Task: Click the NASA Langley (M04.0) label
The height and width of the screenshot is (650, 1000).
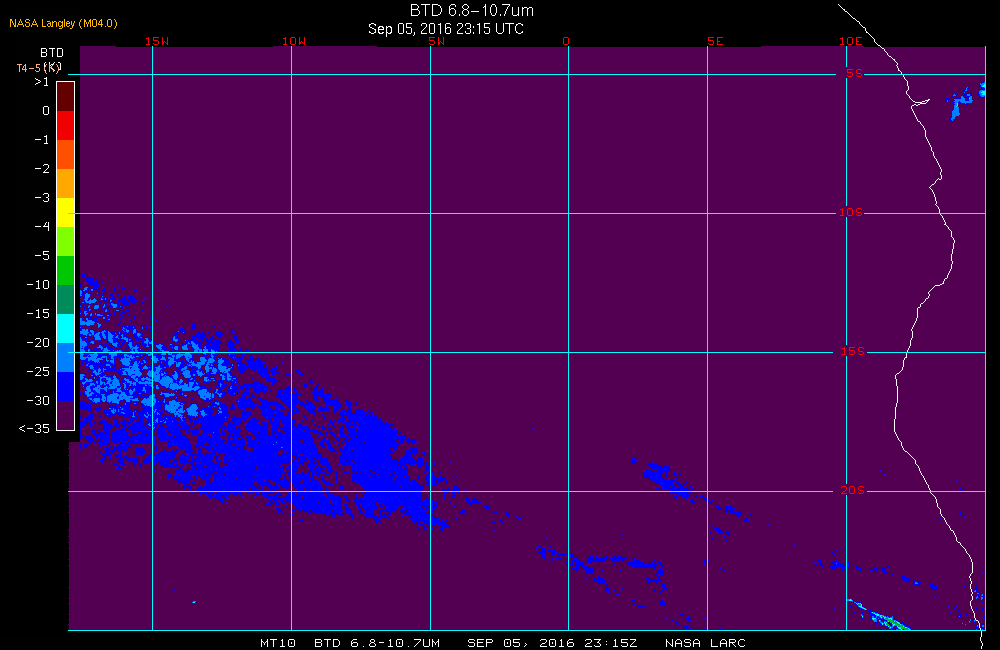Action: [63, 24]
